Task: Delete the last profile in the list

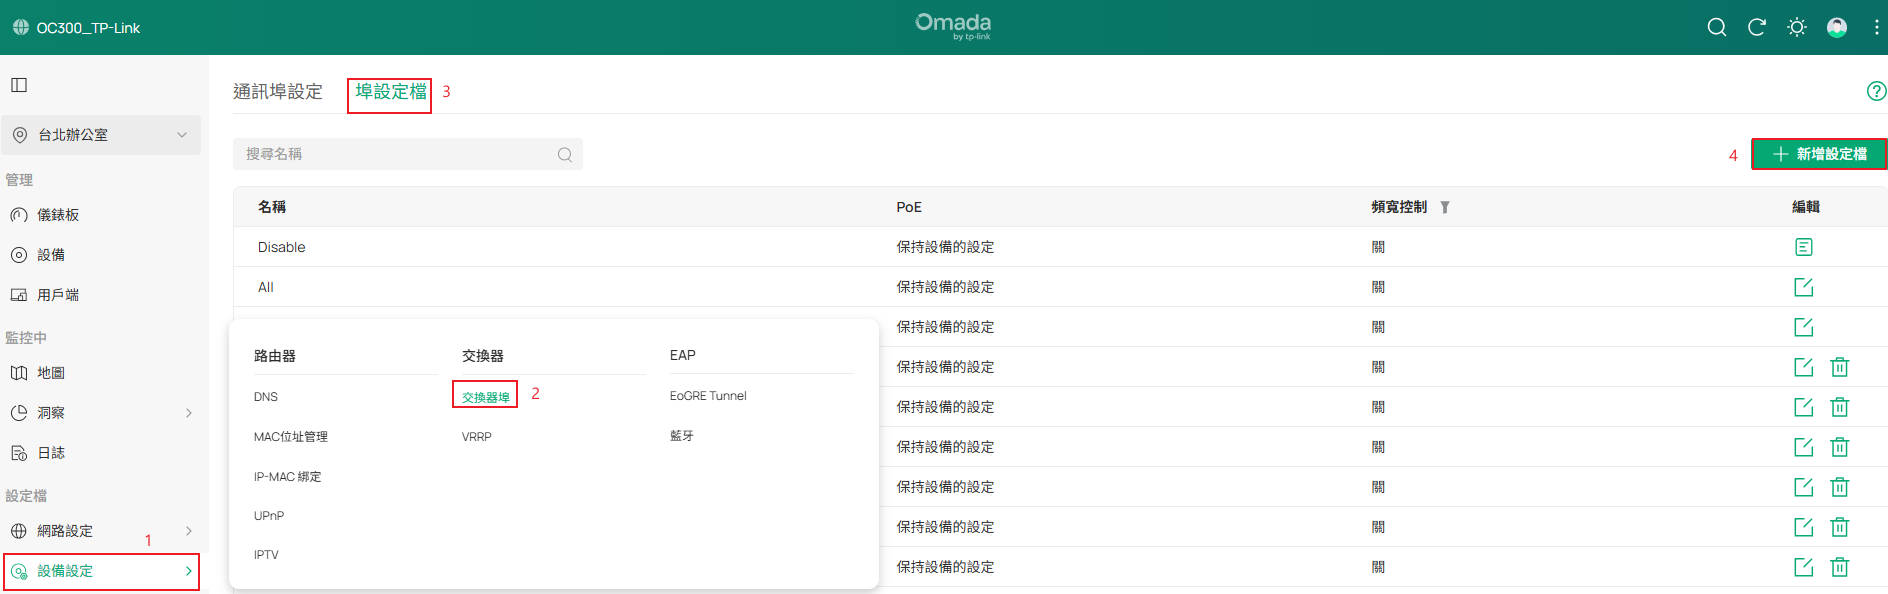Action: tap(1839, 567)
